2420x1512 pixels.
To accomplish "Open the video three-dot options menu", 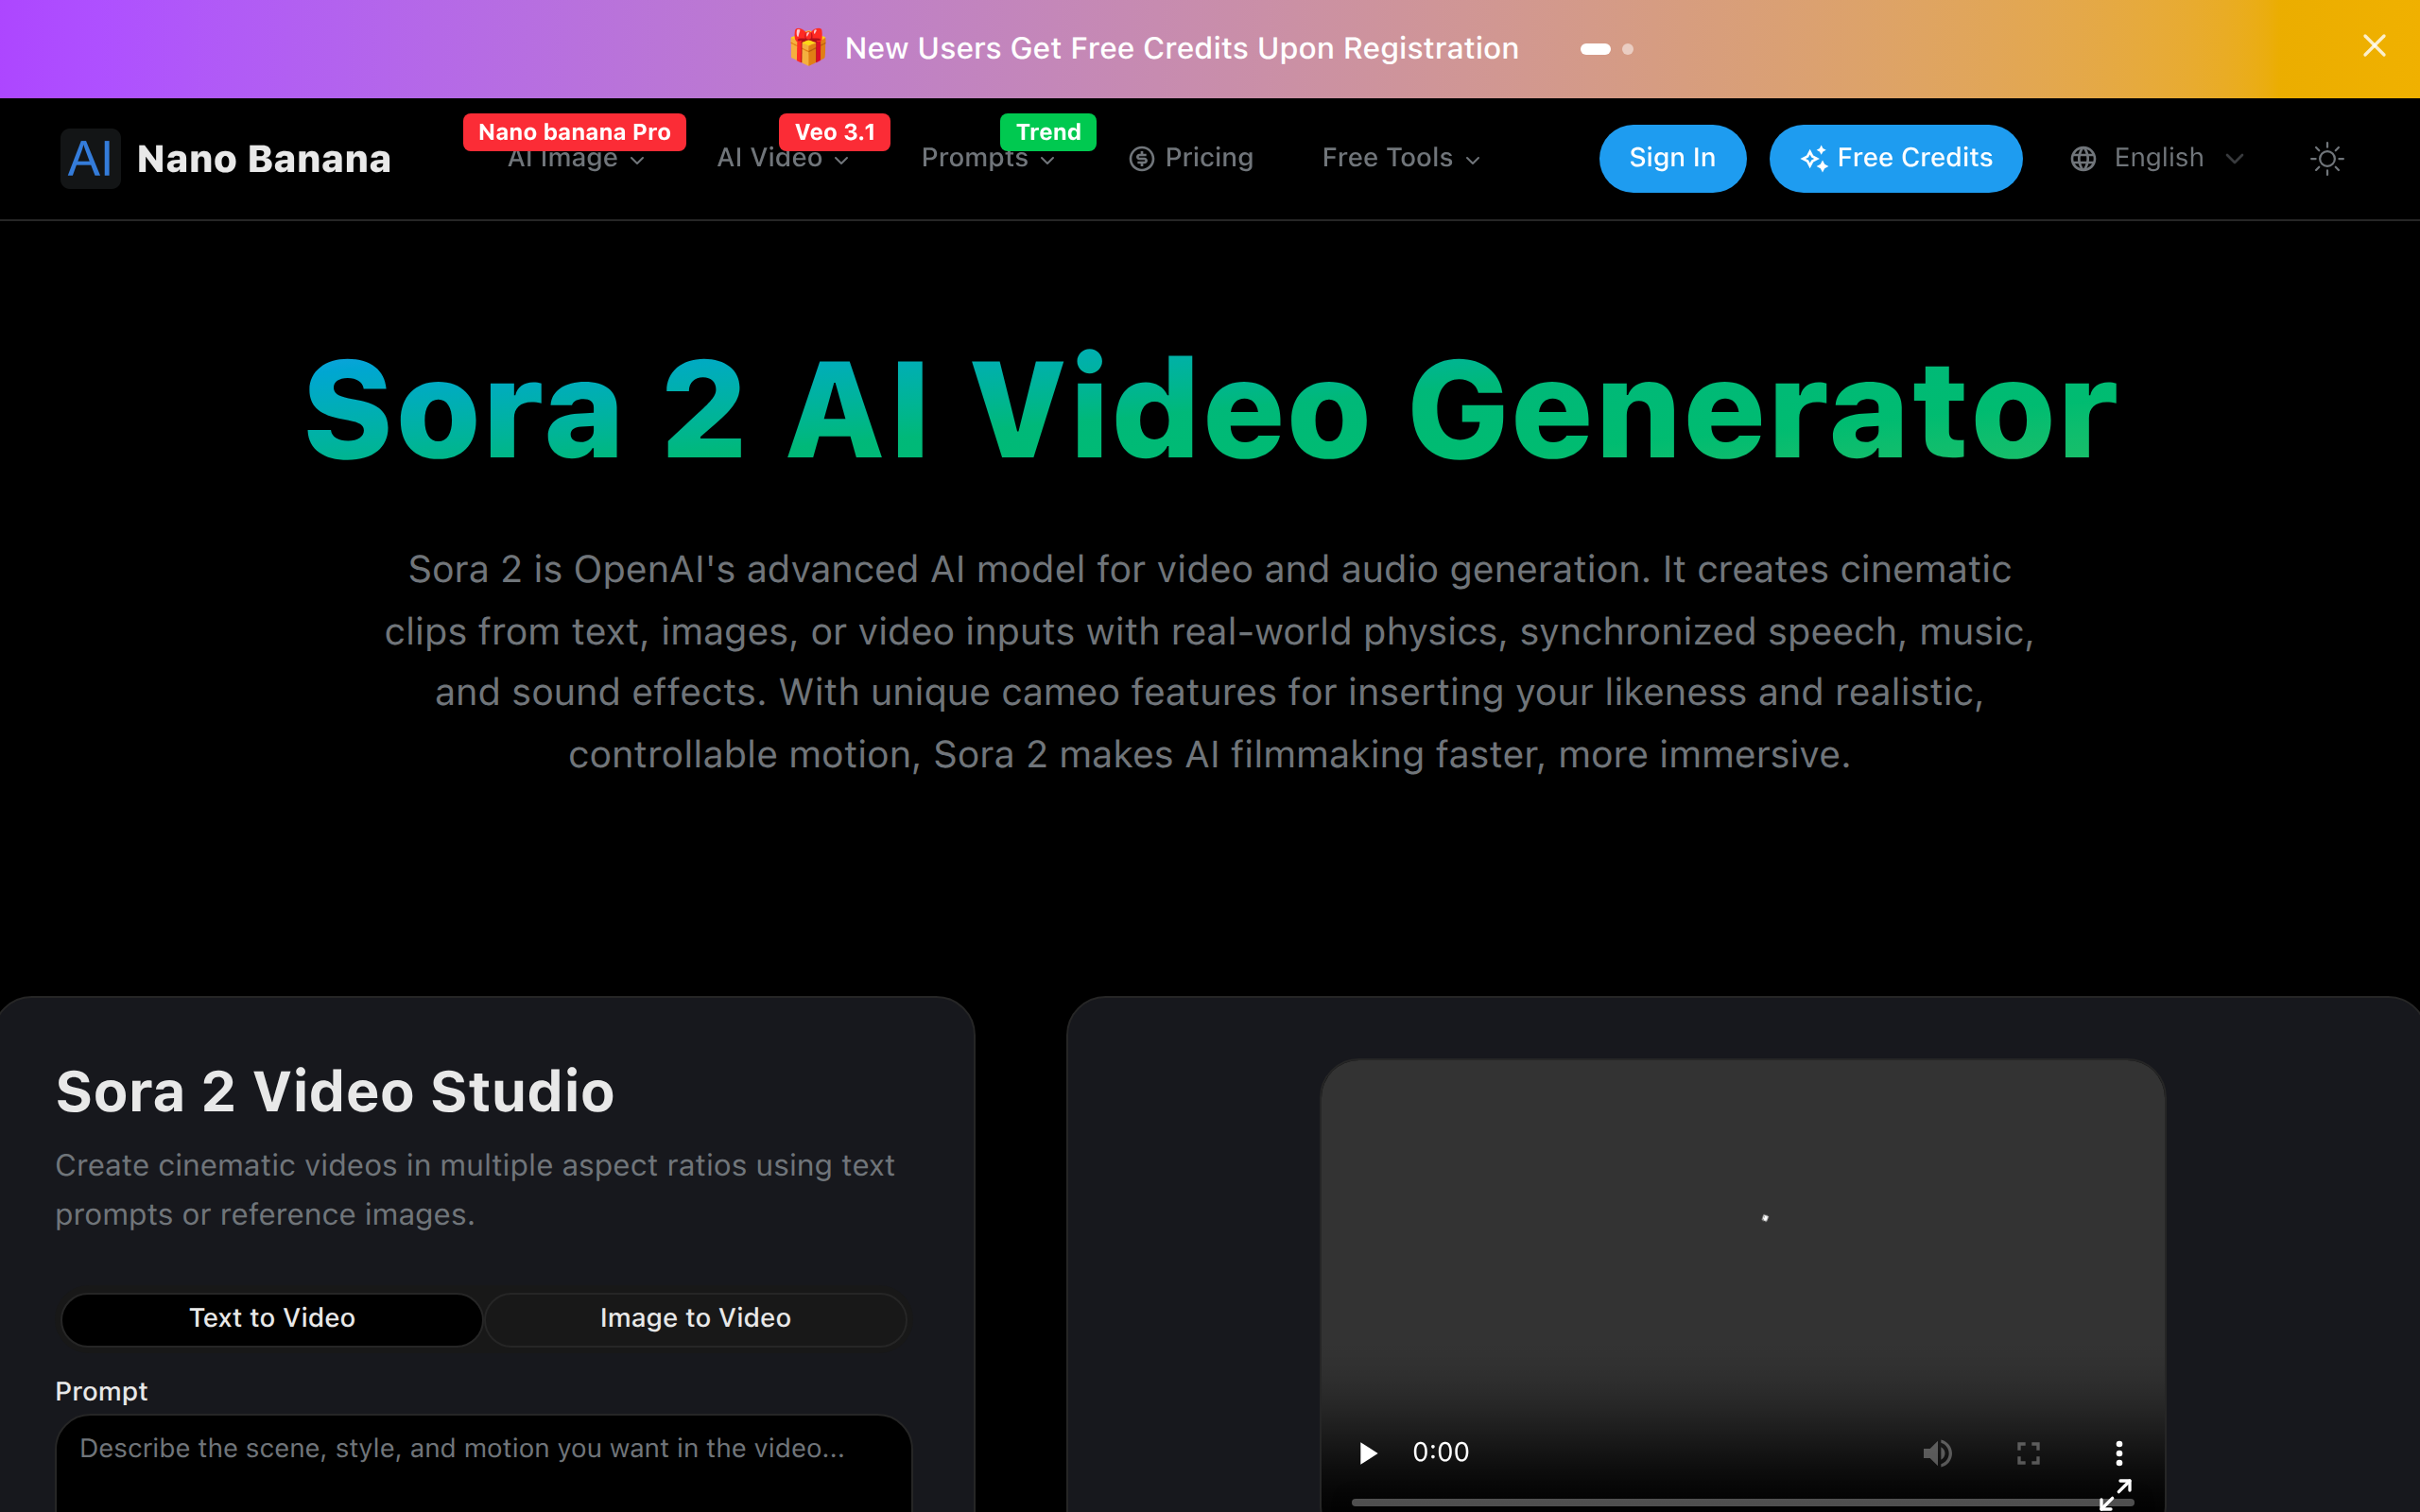I will click(2118, 1452).
